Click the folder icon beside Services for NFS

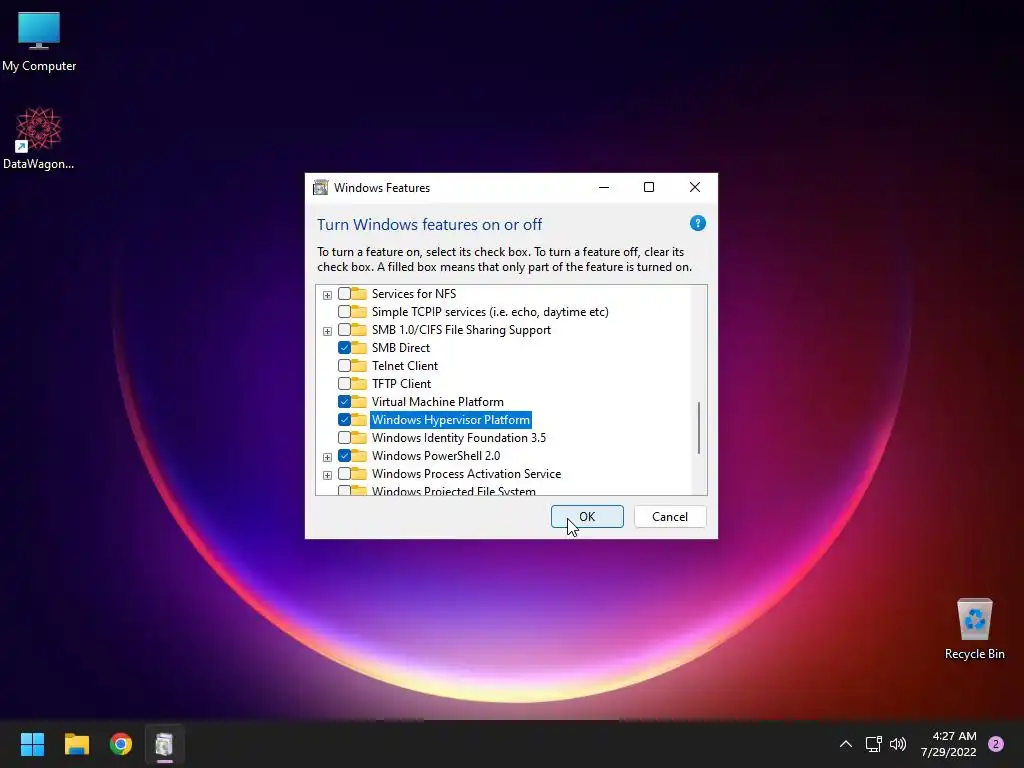pyautogui.click(x=359, y=293)
